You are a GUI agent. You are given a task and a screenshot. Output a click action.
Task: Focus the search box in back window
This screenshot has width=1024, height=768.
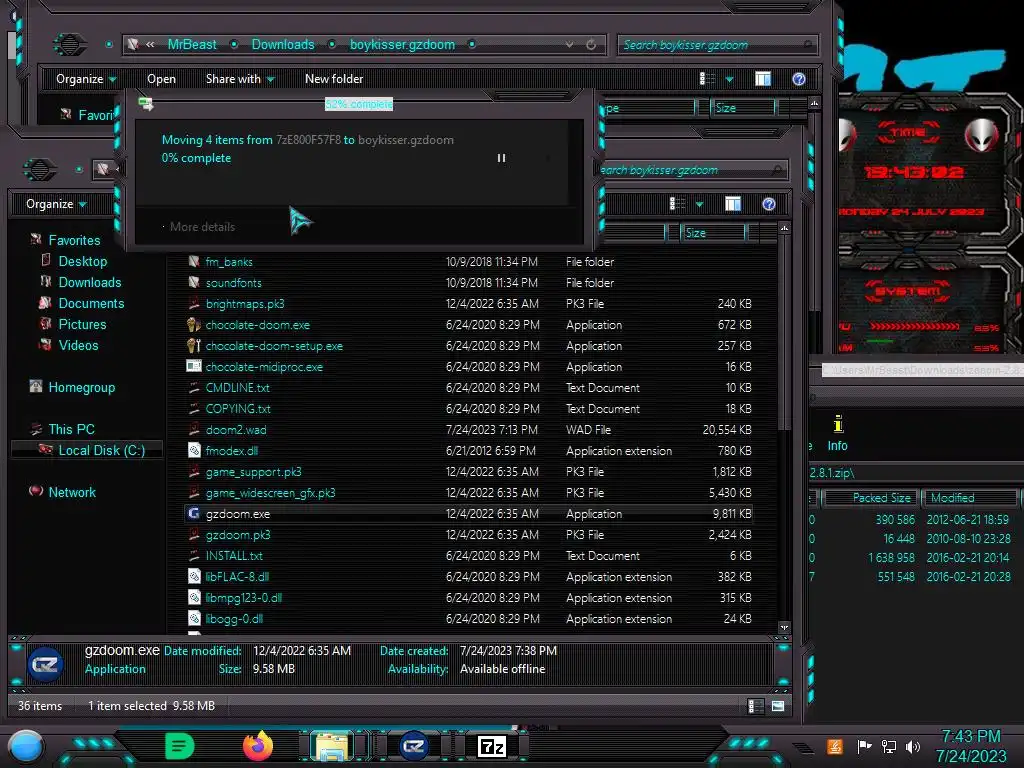(x=716, y=45)
